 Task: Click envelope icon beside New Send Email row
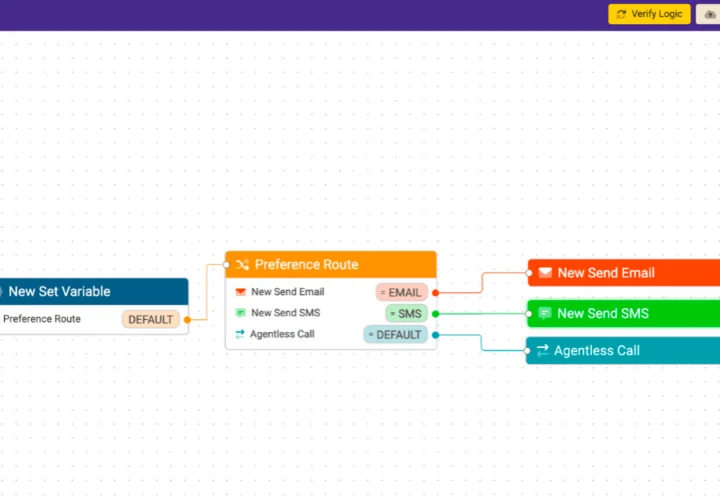point(240,292)
